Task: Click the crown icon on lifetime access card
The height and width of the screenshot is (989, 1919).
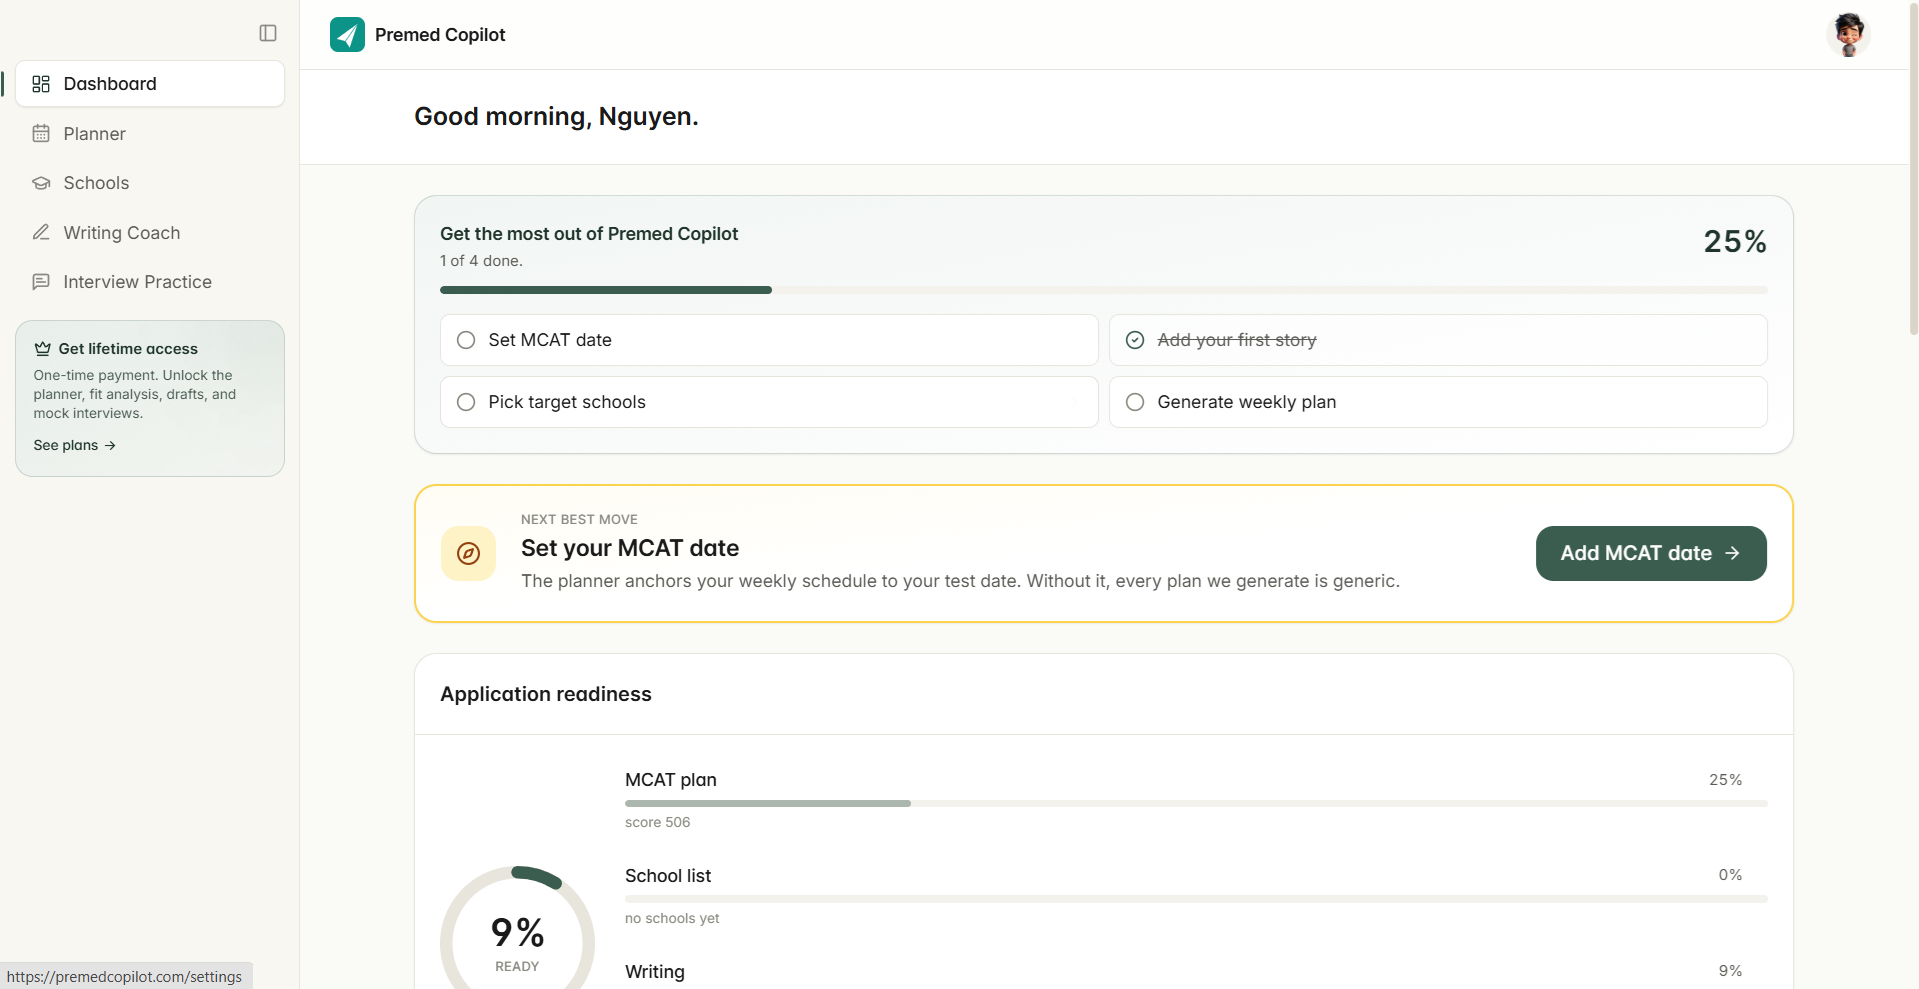Action: click(42, 349)
